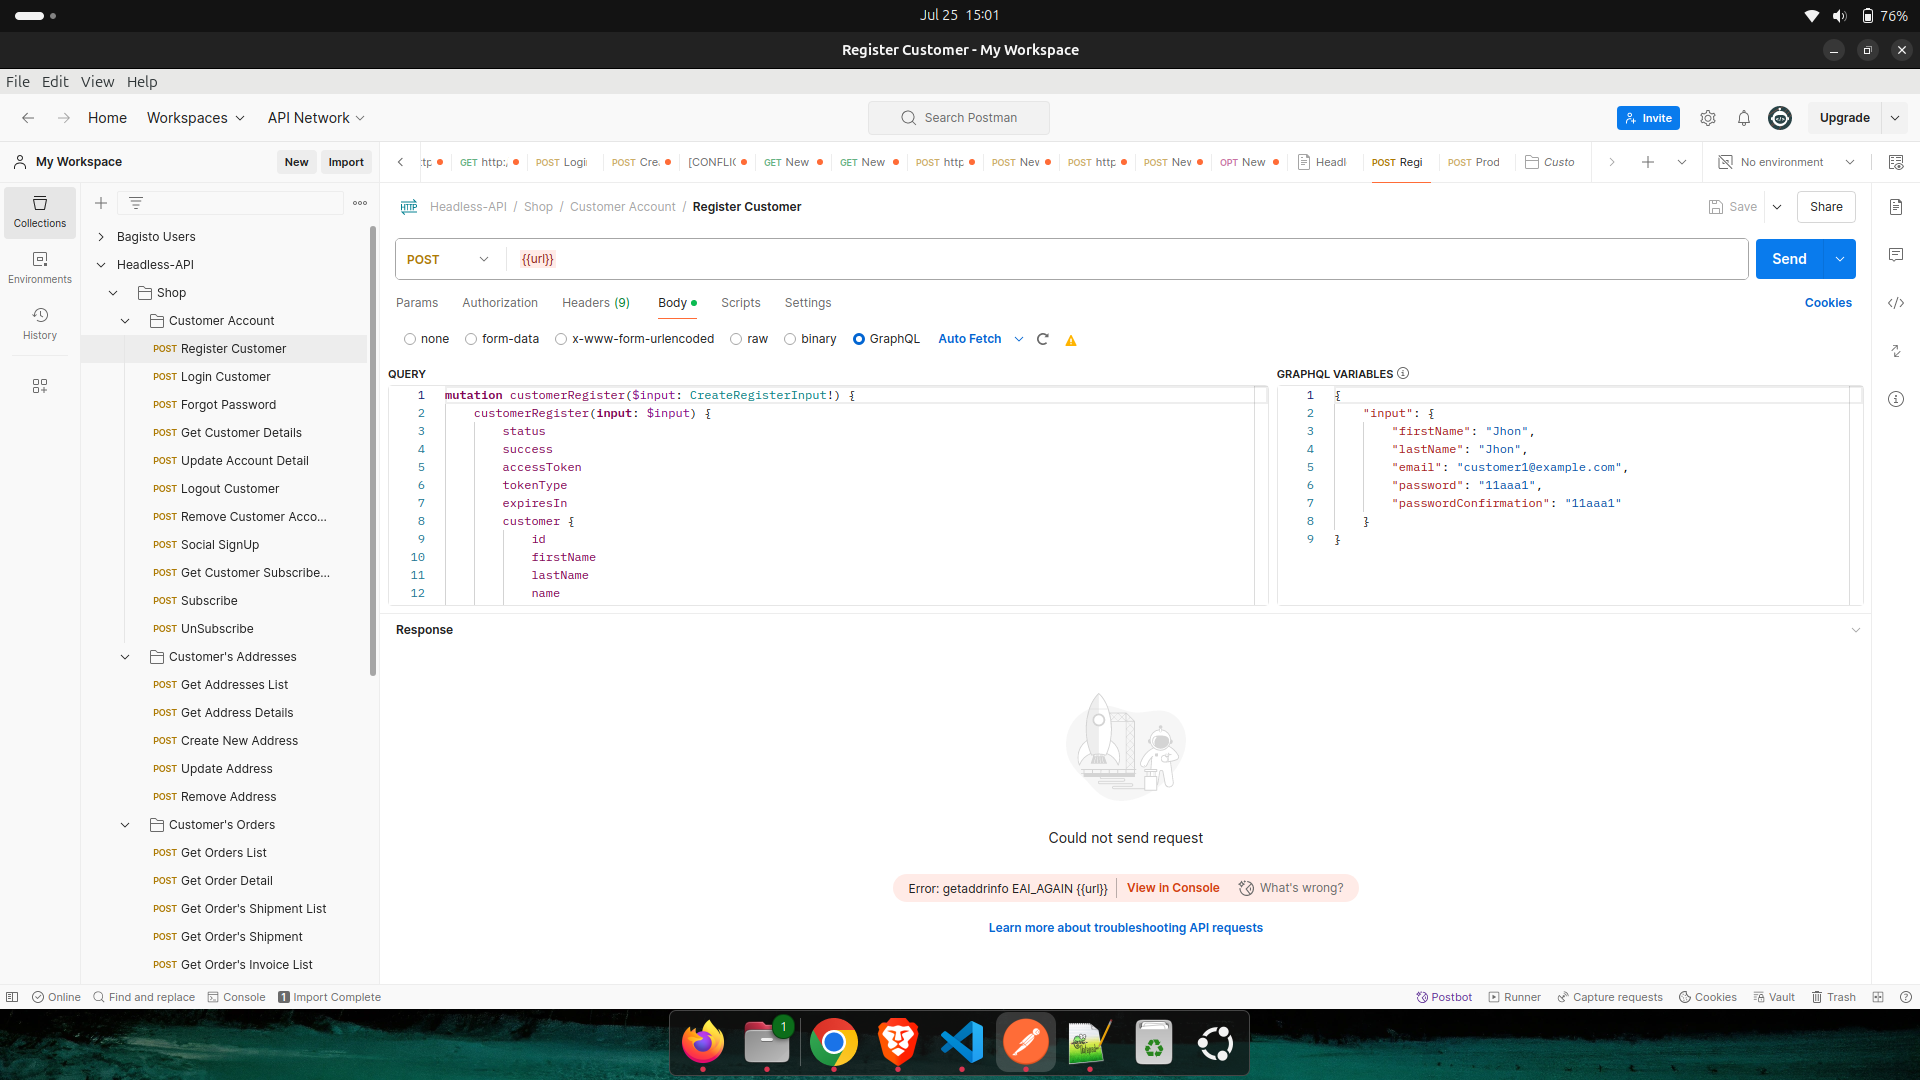Click the Auto Fetch refresh icon
This screenshot has height=1080, width=1920.
[1042, 339]
